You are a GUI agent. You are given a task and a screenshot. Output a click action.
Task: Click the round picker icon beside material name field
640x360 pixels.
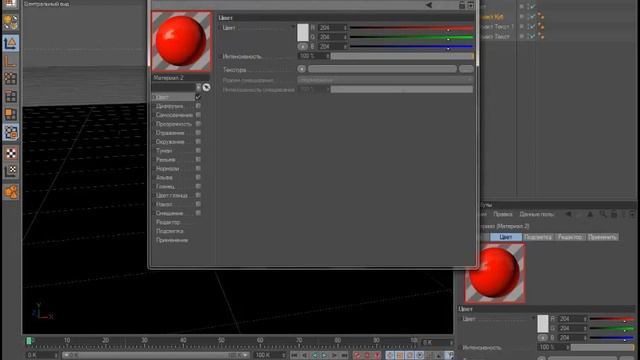click(206, 87)
